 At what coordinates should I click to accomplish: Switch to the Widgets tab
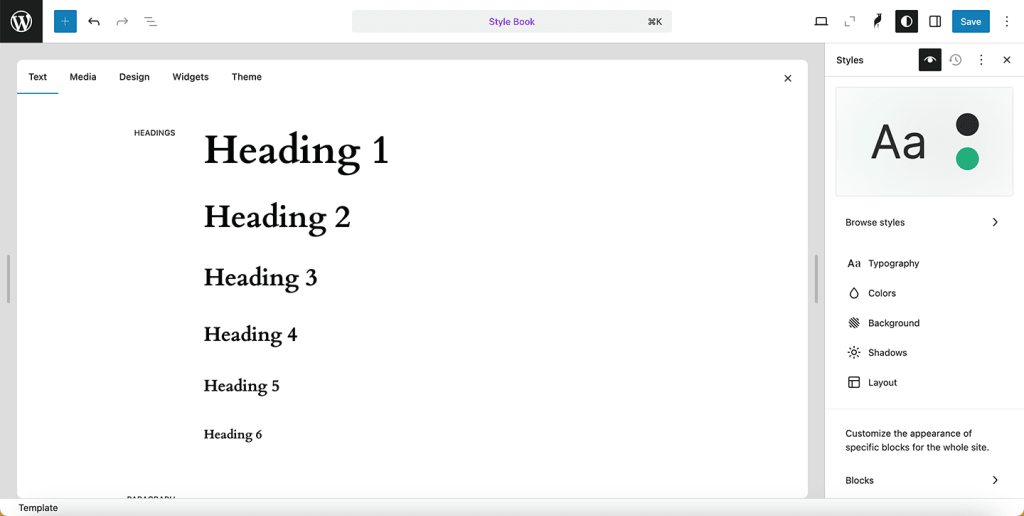190,77
